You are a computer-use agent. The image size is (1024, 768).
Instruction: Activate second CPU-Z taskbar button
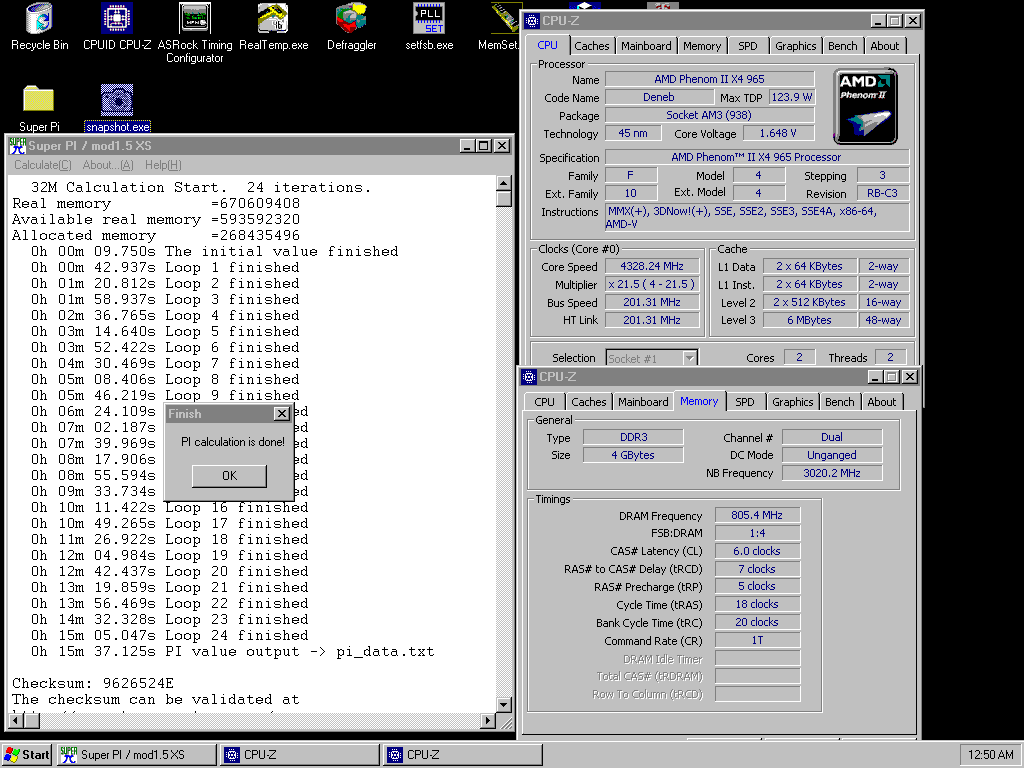coord(463,755)
